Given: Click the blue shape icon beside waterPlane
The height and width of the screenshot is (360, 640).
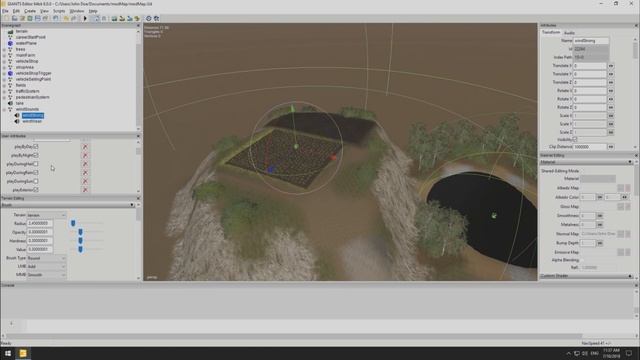Looking at the screenshot, I should click(10, 43).
